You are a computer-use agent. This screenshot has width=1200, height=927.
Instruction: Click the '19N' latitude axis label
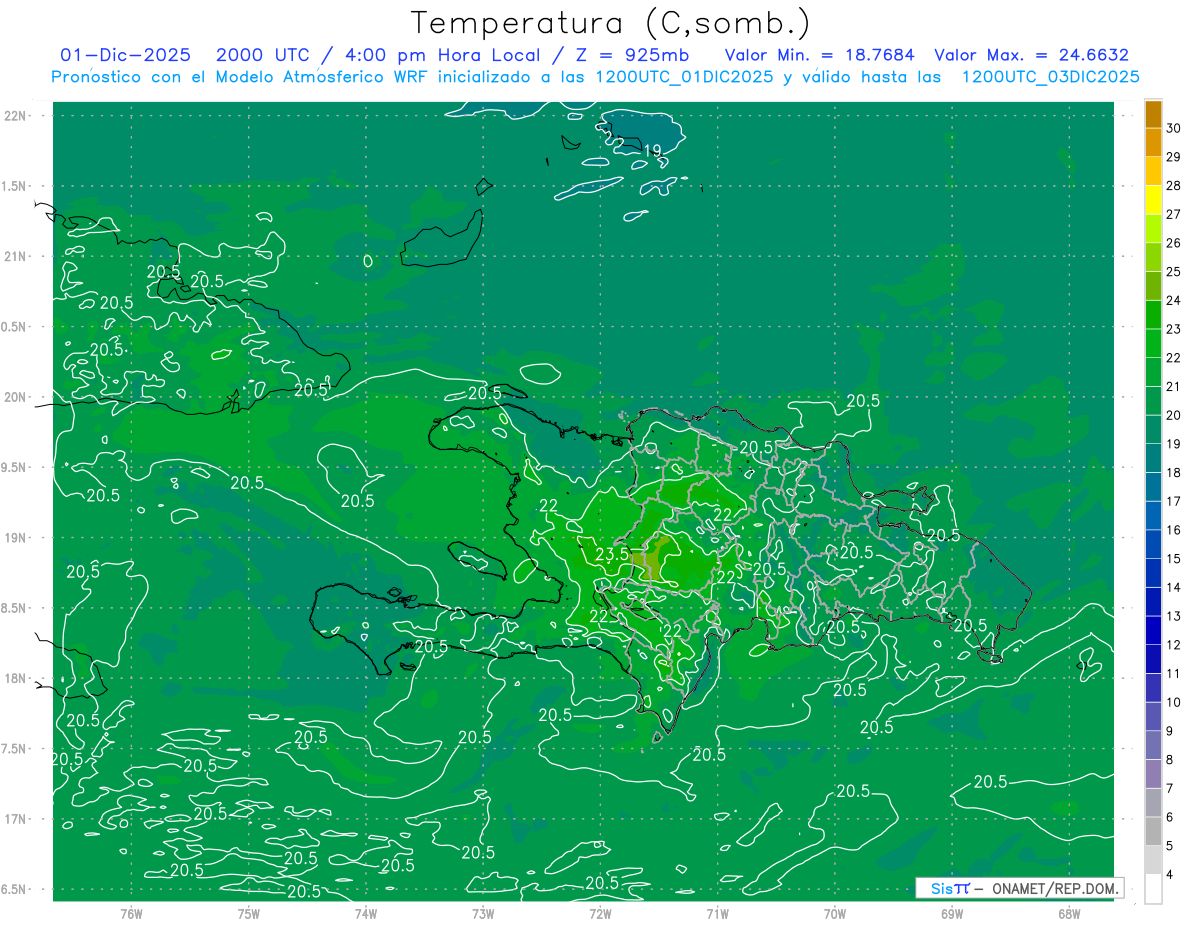[15, 537]
